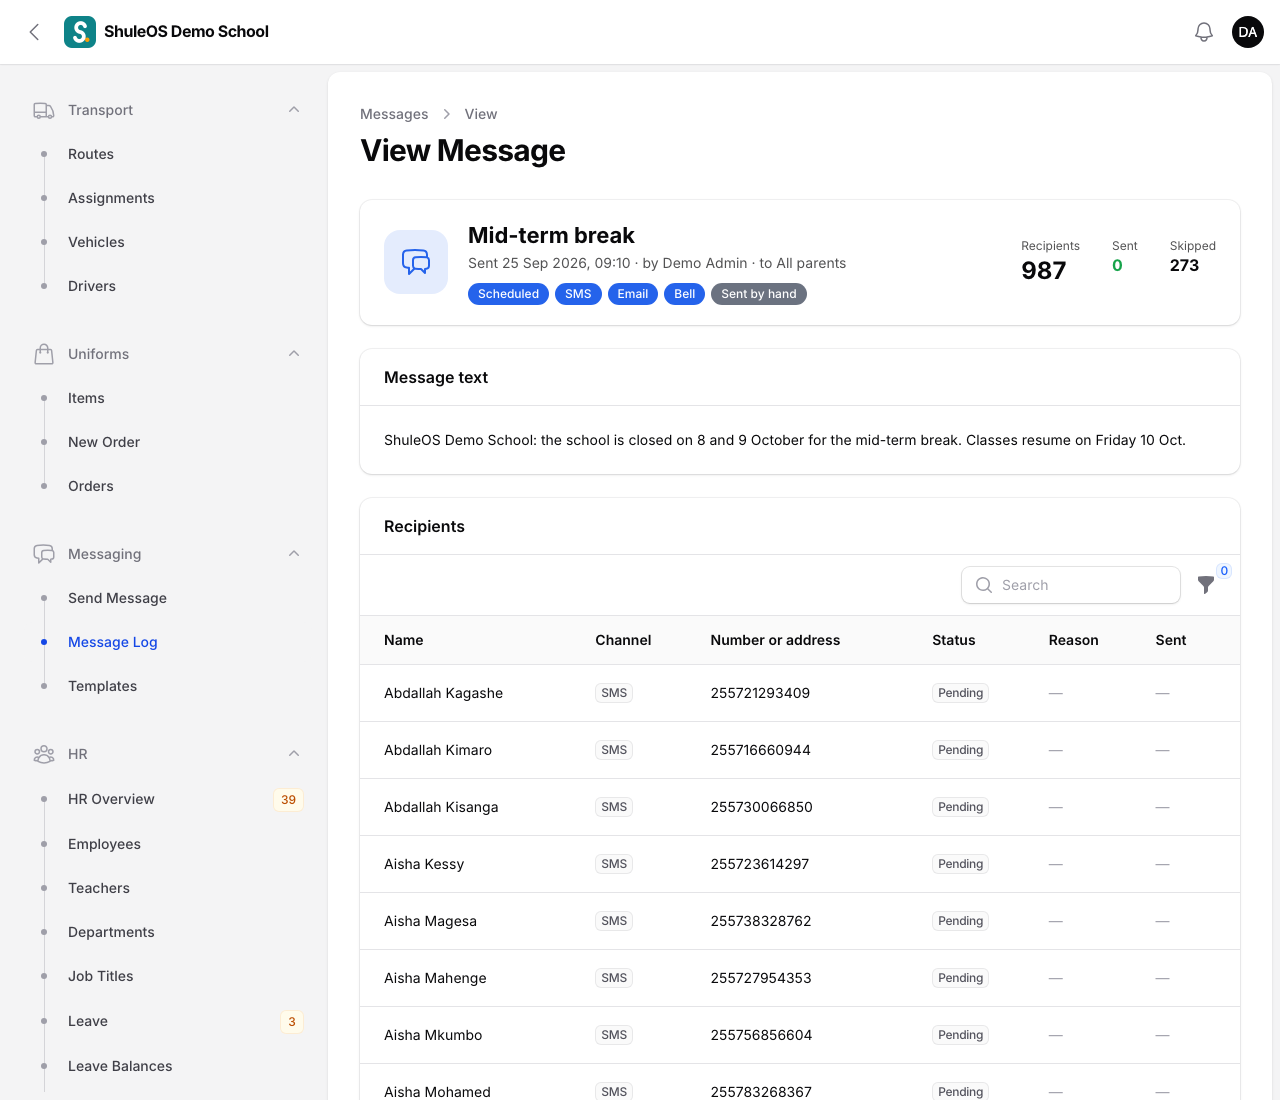
Task: Select Message Log
Action: (113, 642)
